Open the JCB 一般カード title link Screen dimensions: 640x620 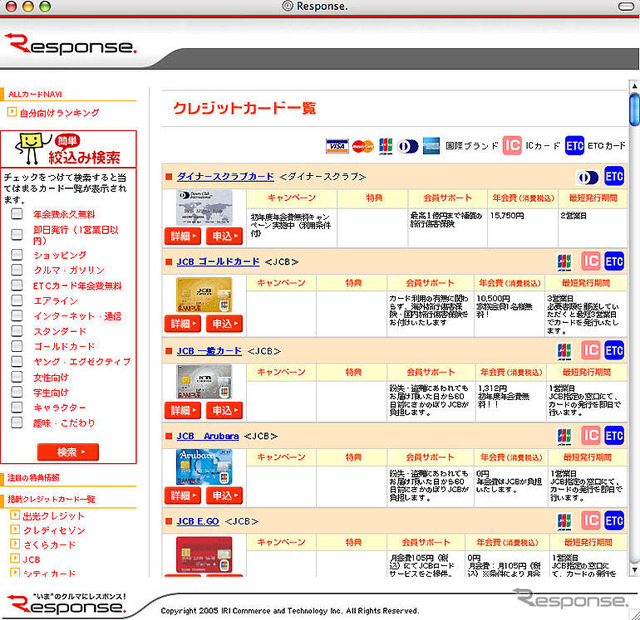(209, 351)
